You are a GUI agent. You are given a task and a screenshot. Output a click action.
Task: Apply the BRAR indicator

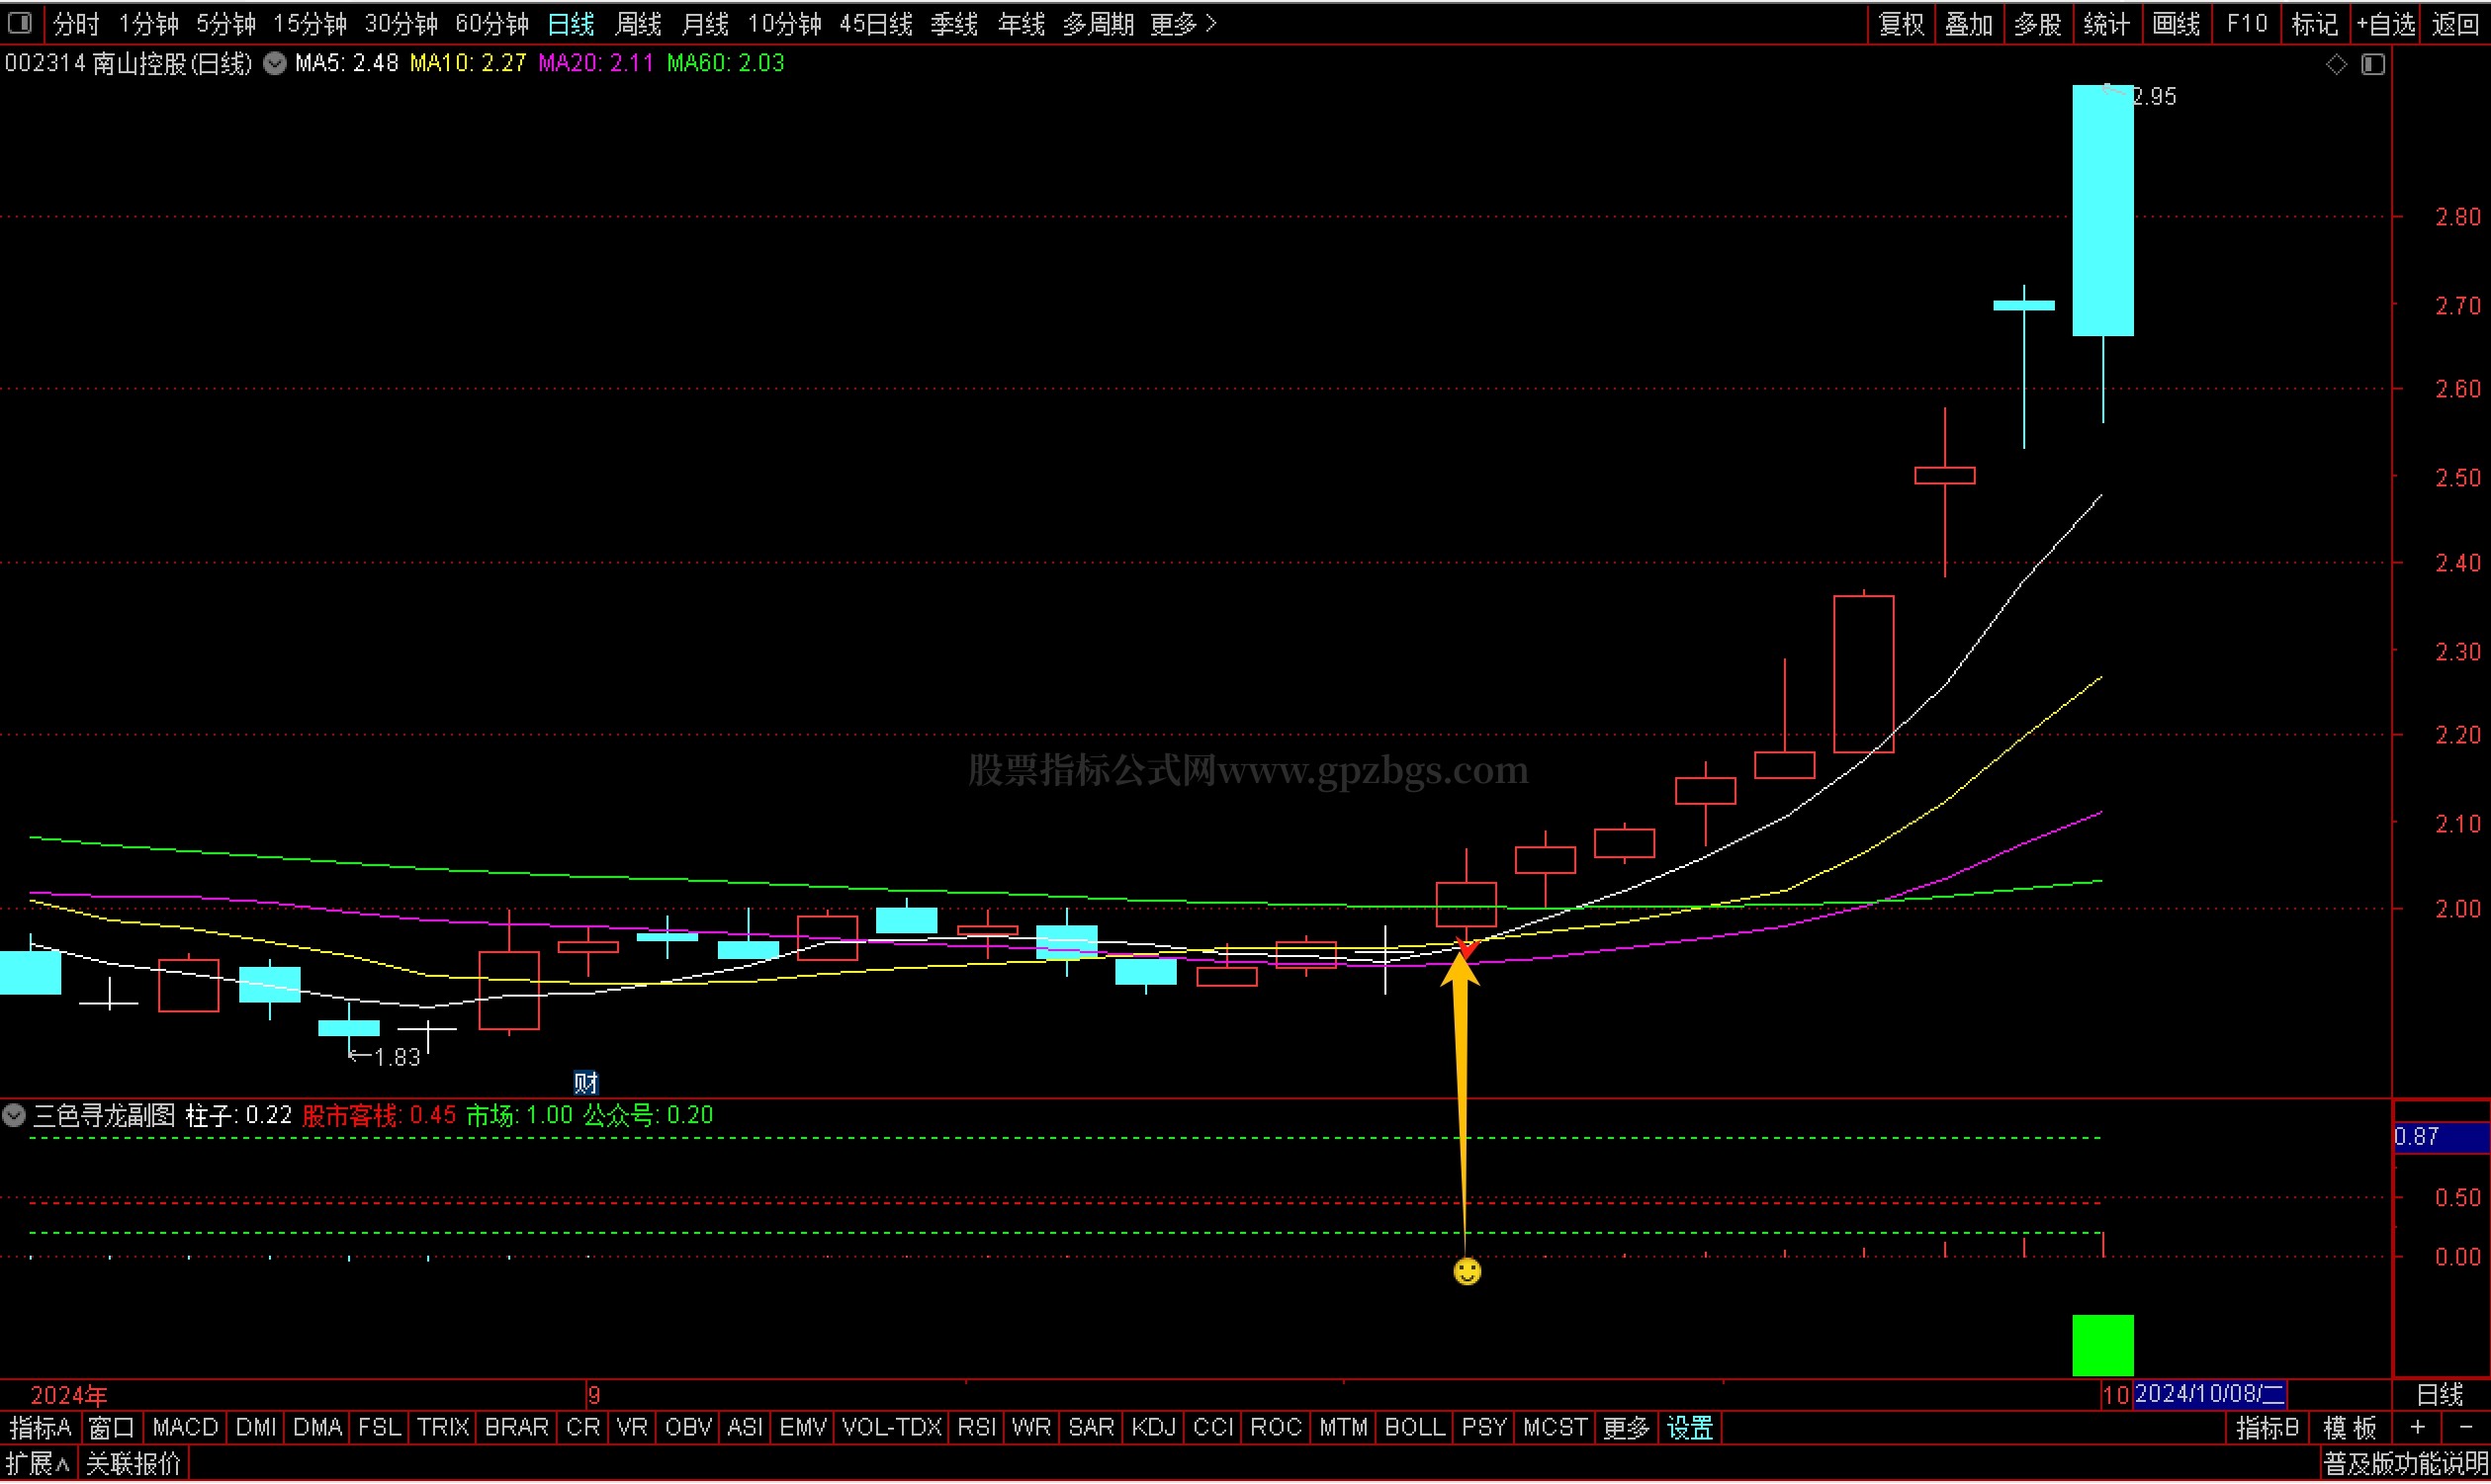coord(516,1427)
